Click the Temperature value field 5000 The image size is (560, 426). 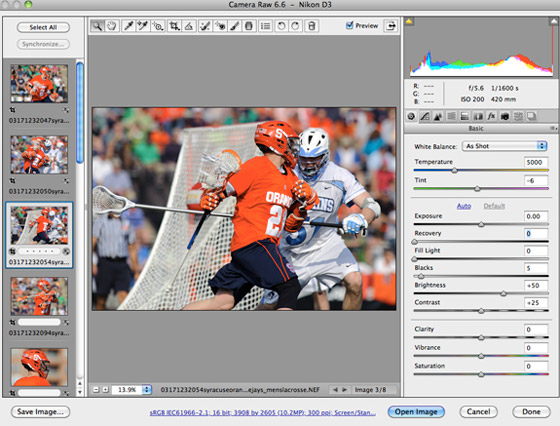536,162
